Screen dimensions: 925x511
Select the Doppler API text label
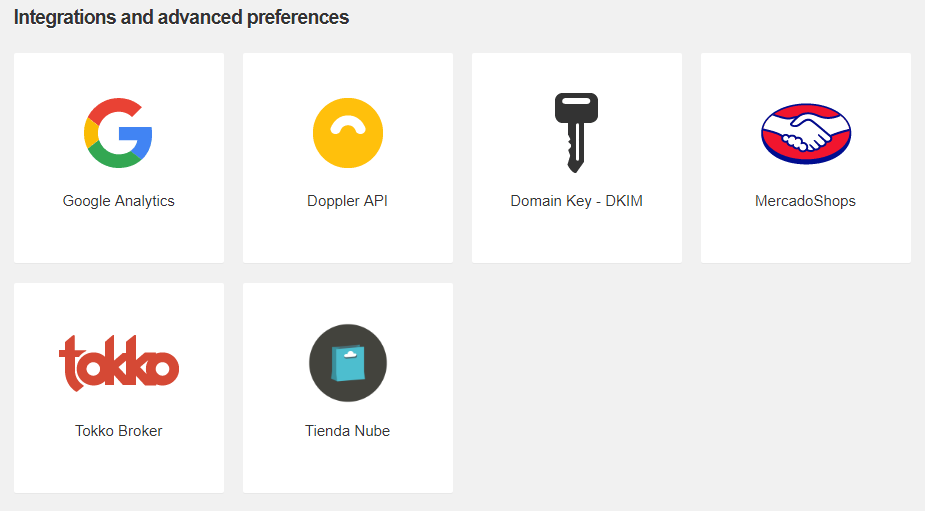[x=347, y=201]
